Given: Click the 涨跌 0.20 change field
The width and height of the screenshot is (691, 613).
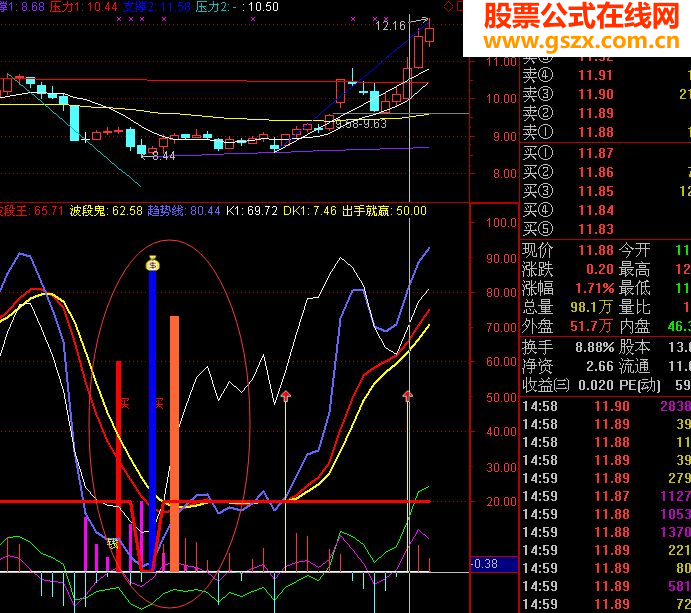Looking at the screenshot, I should pos(568,269).
